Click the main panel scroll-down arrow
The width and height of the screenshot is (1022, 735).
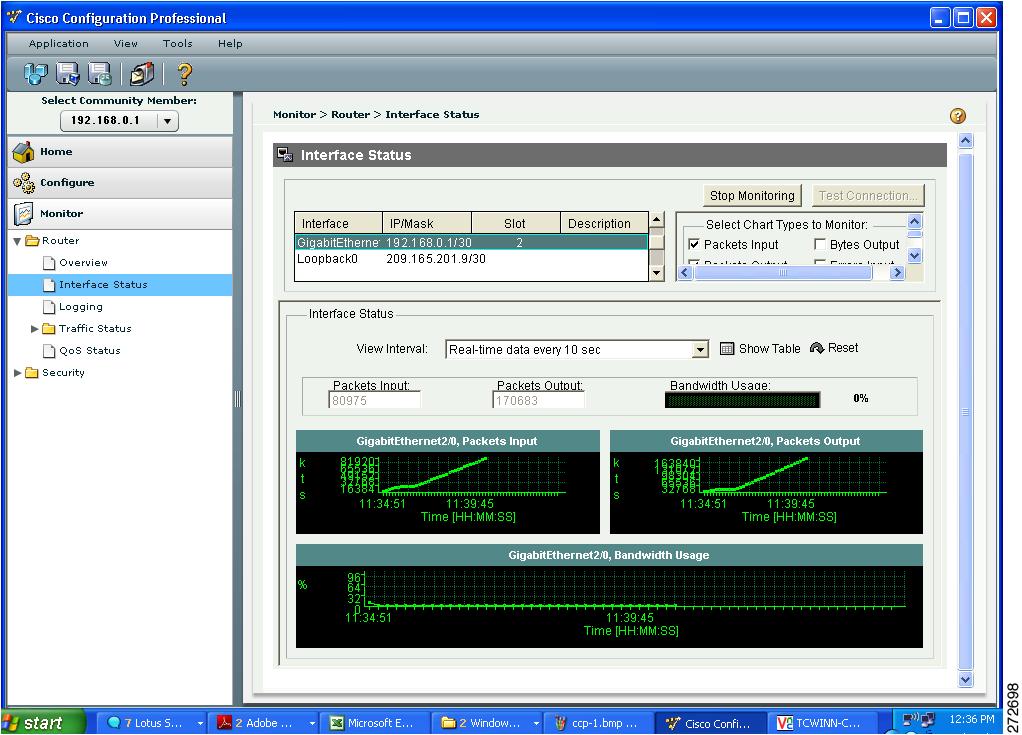[x=965, y=679]
